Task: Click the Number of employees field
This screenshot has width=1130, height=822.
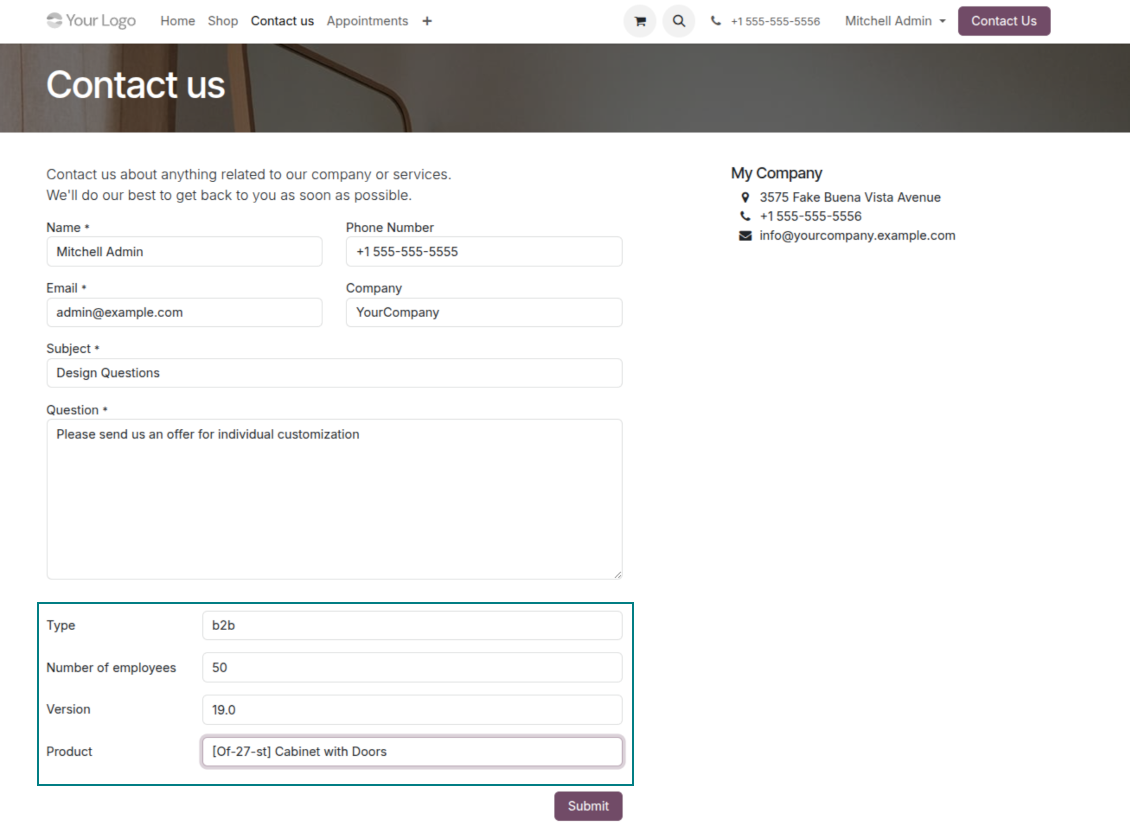Action: 412,667
